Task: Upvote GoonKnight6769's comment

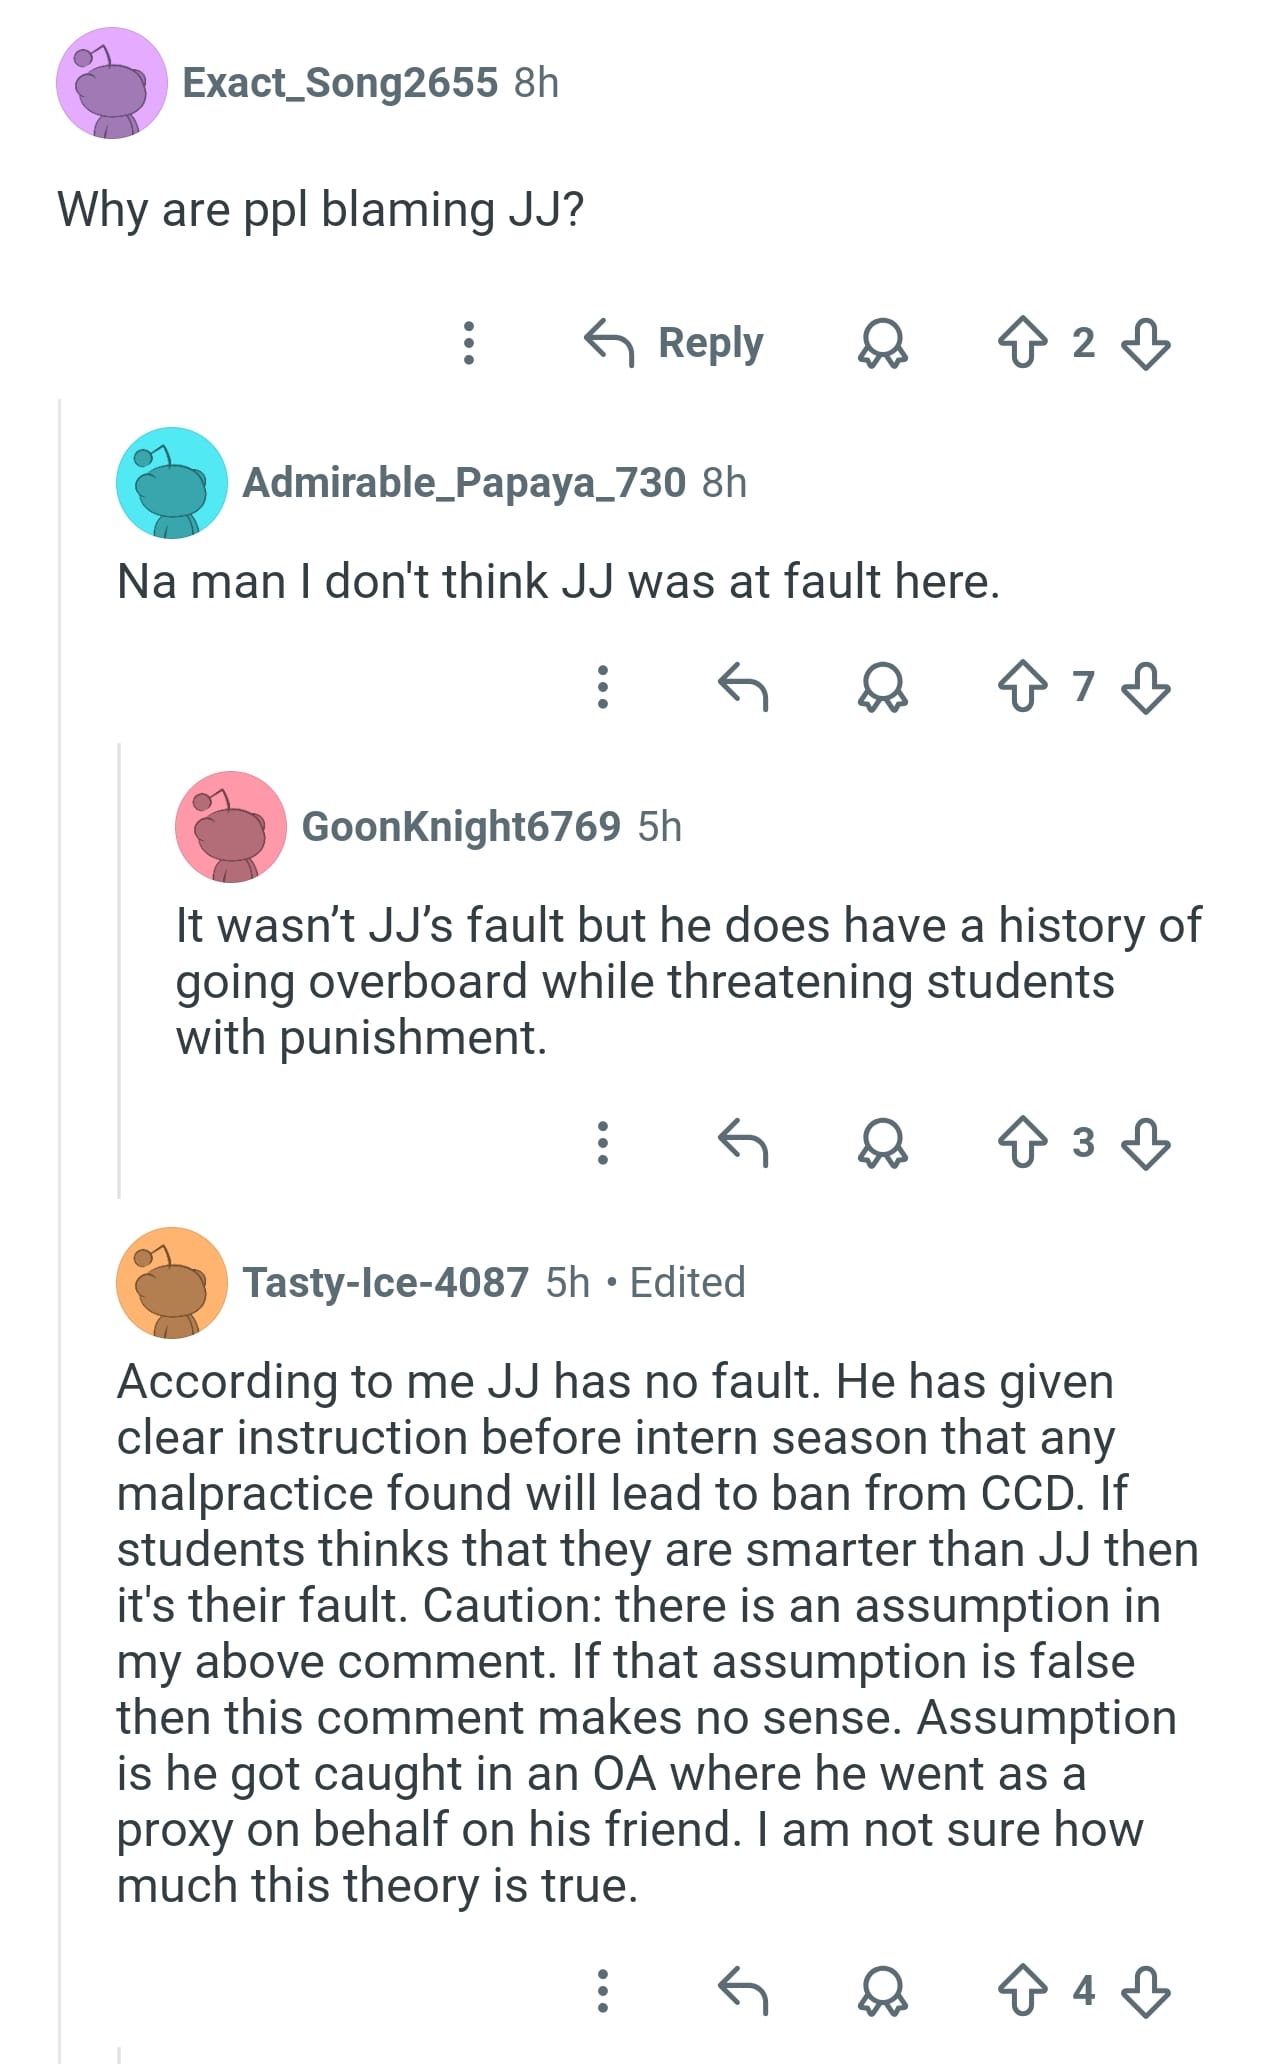Action: pos(1023,1143)
